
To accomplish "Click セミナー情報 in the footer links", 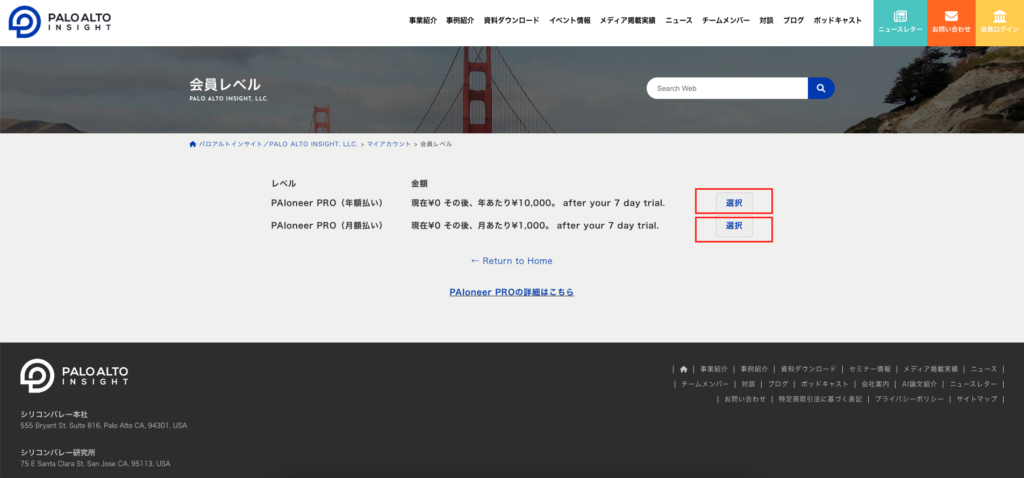I will pyautogui.click(x=869, y=369).
